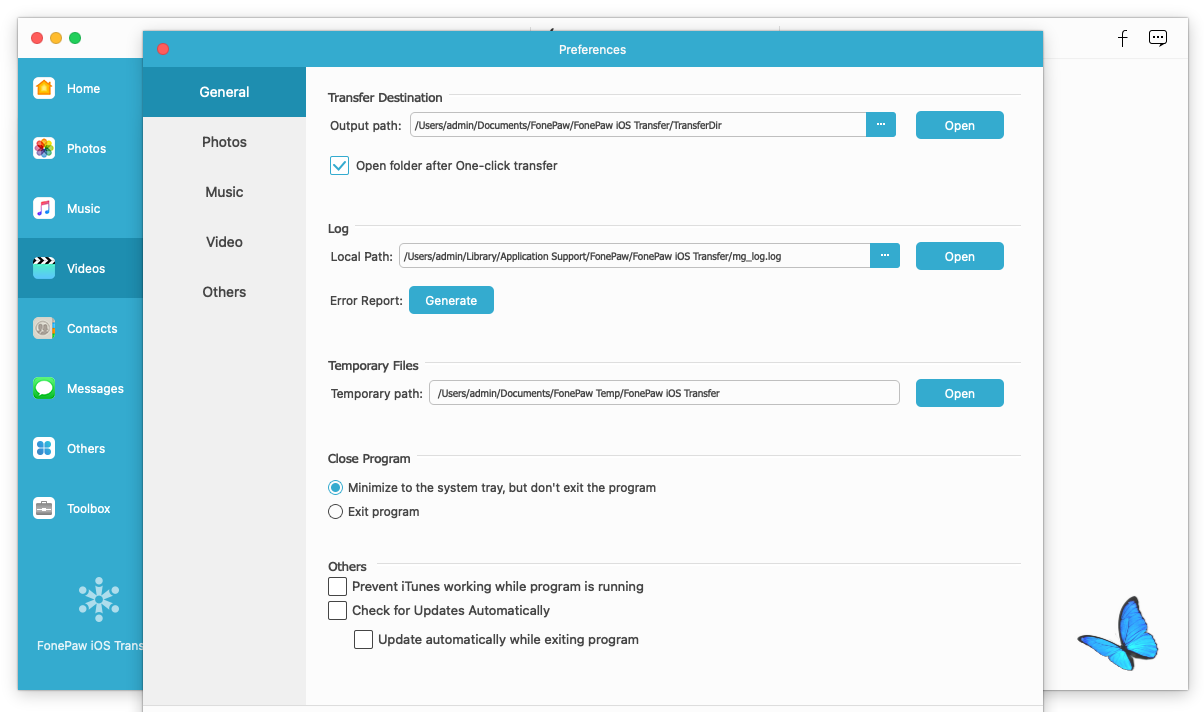The width and height of the screenshot is (1204, 712).
Task: Click the Home icon in sidebar
Action: [x=44, y=88]
